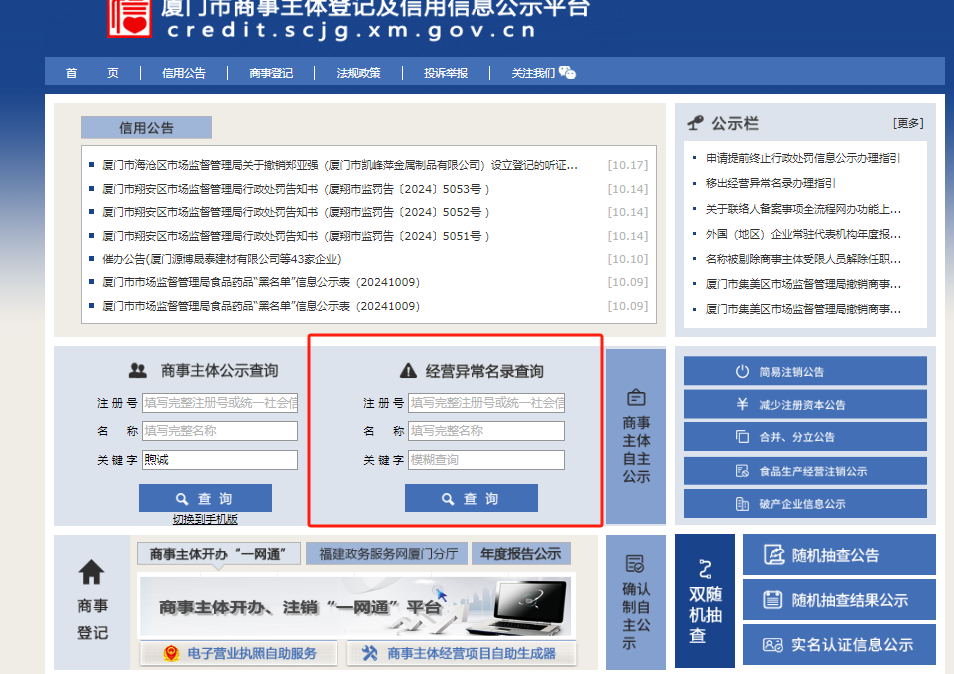Click the edit icon on 随机抽查公告
The width and height of the screenshot is (954, 674).
pyautogui.click(x=772, y=555)
